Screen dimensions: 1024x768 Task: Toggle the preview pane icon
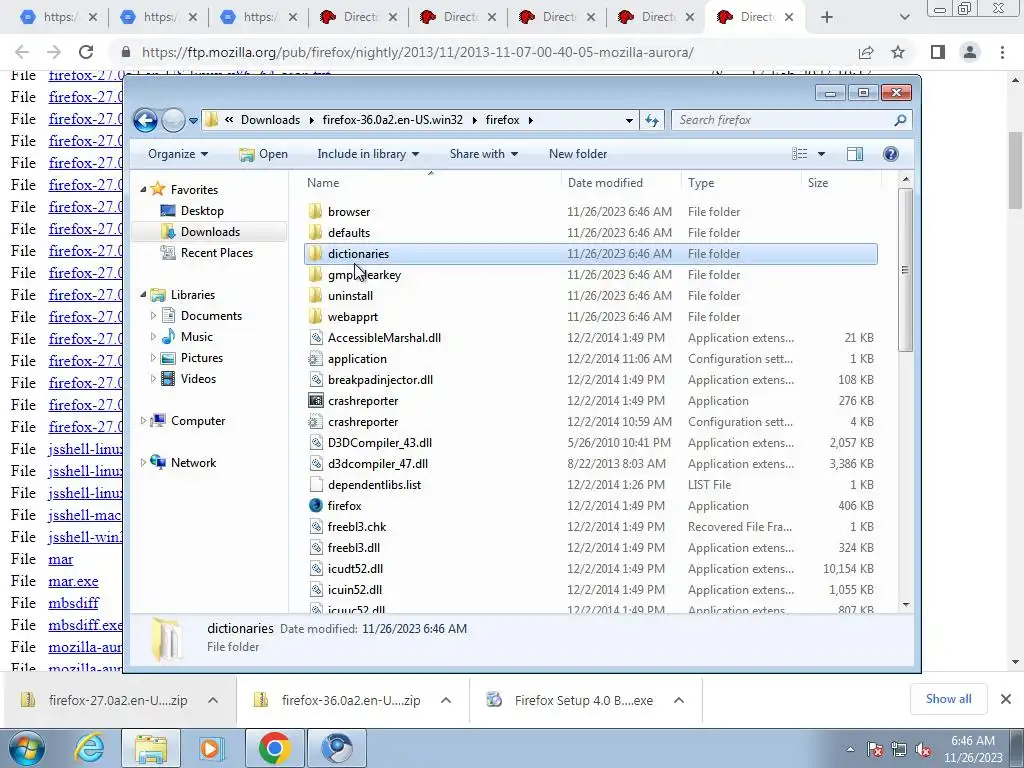[855, 154]
